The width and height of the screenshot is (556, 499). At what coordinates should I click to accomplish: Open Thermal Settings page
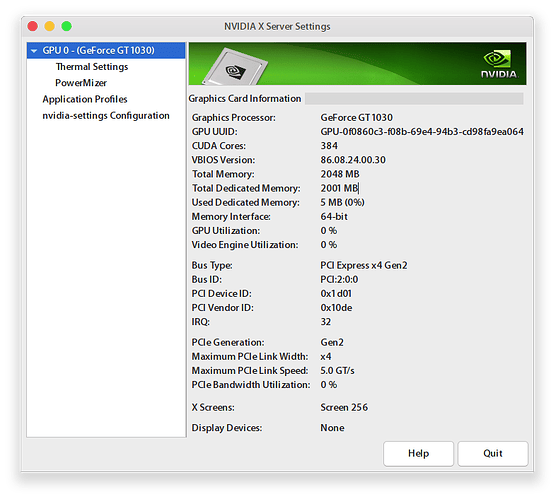point(92,67)
